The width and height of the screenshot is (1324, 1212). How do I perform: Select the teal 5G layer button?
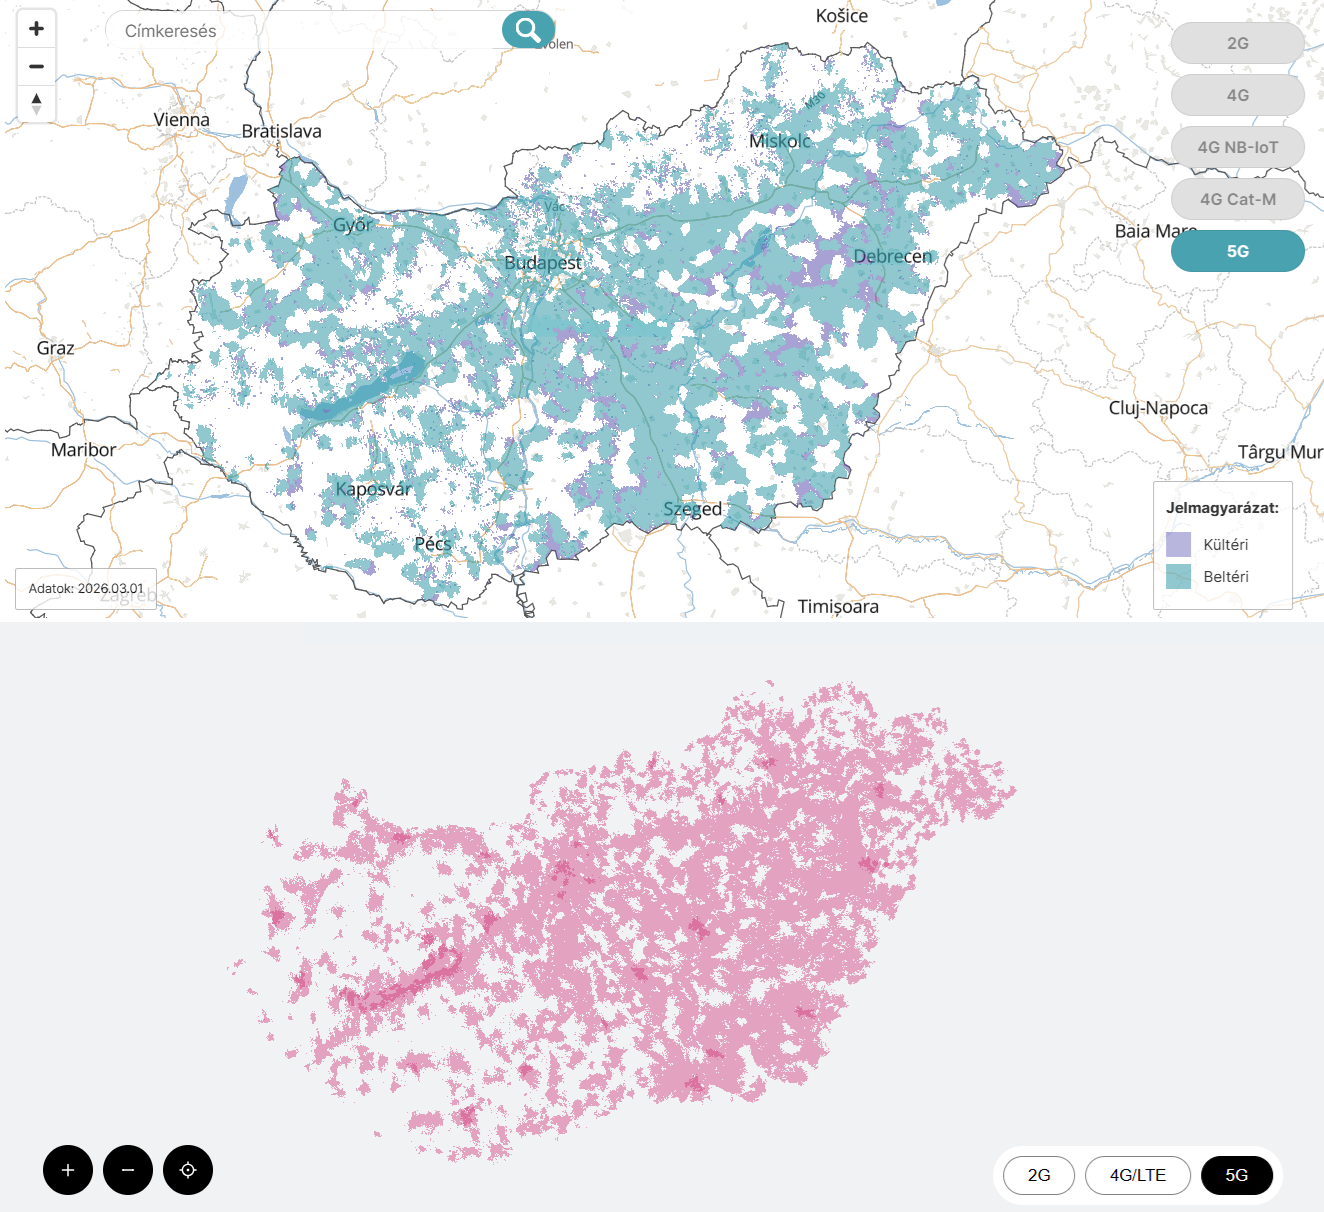(x=1237, y=251)
